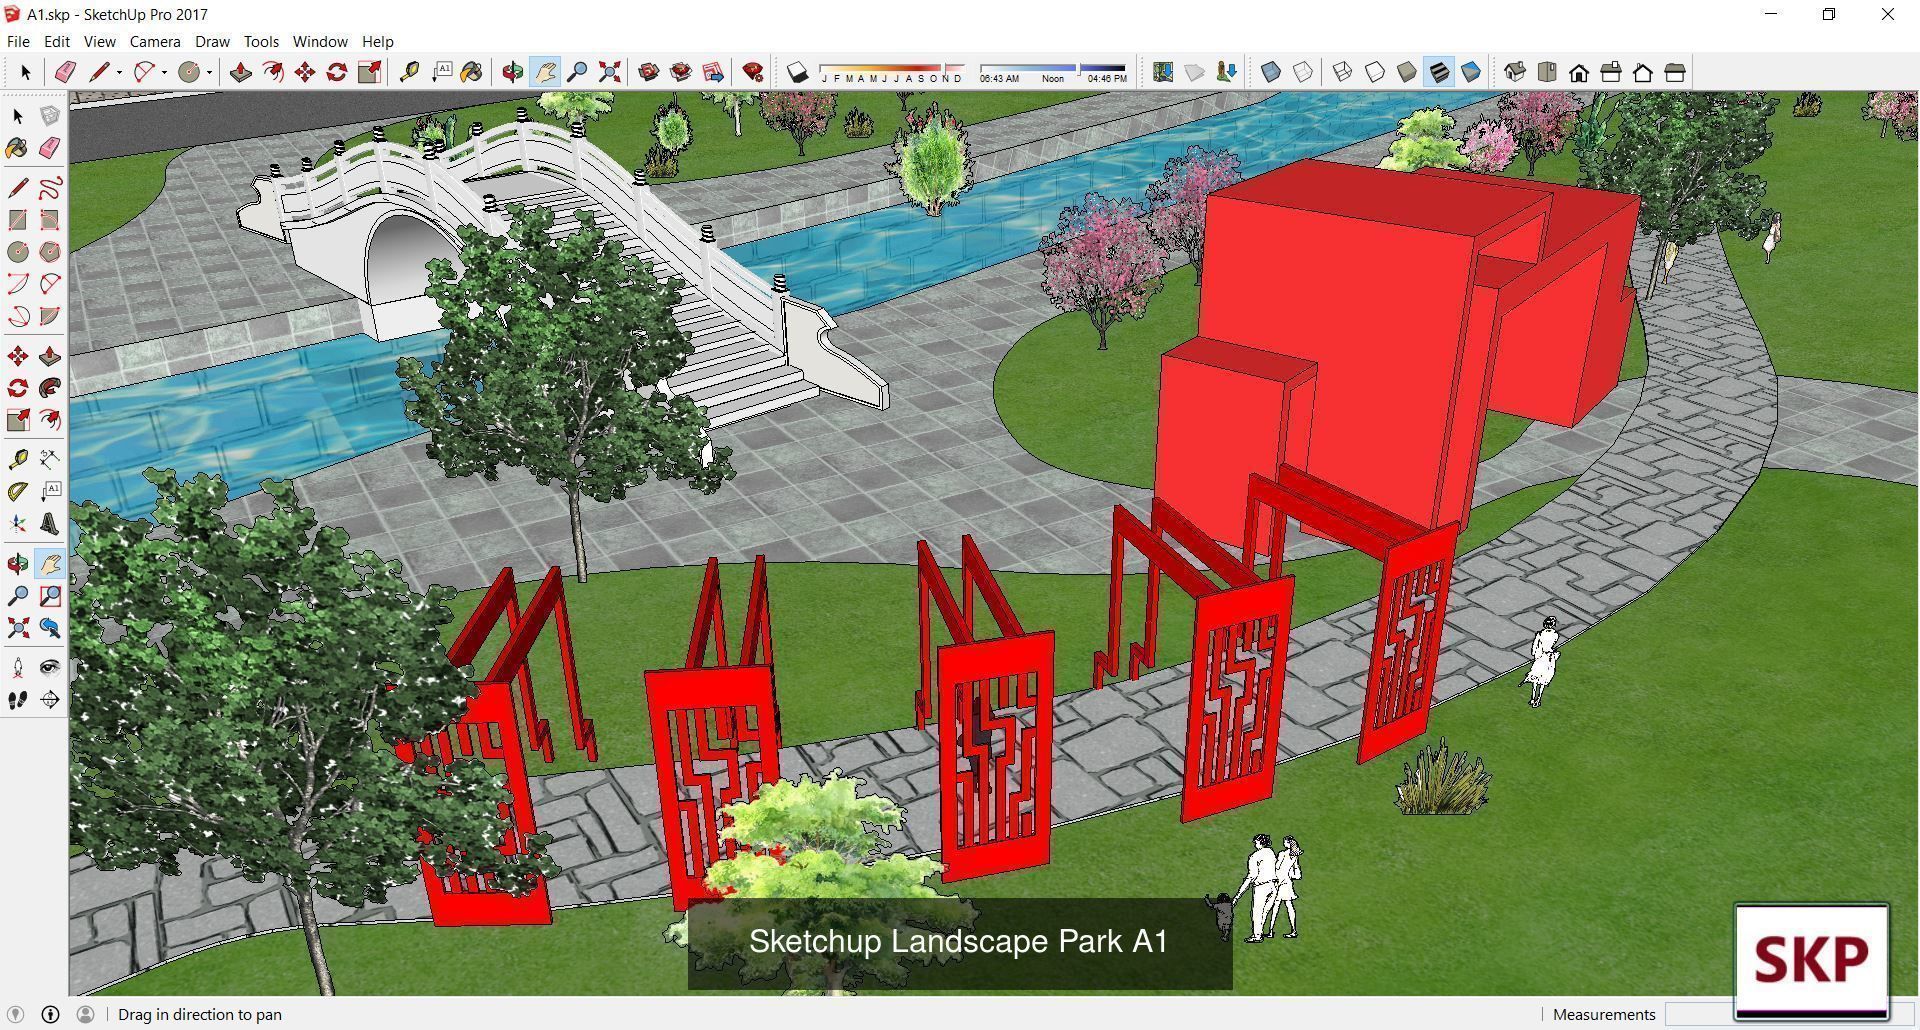1920x1030 pixels.
Task: Open the Extension Warehouse
Action: click(681, 72)
